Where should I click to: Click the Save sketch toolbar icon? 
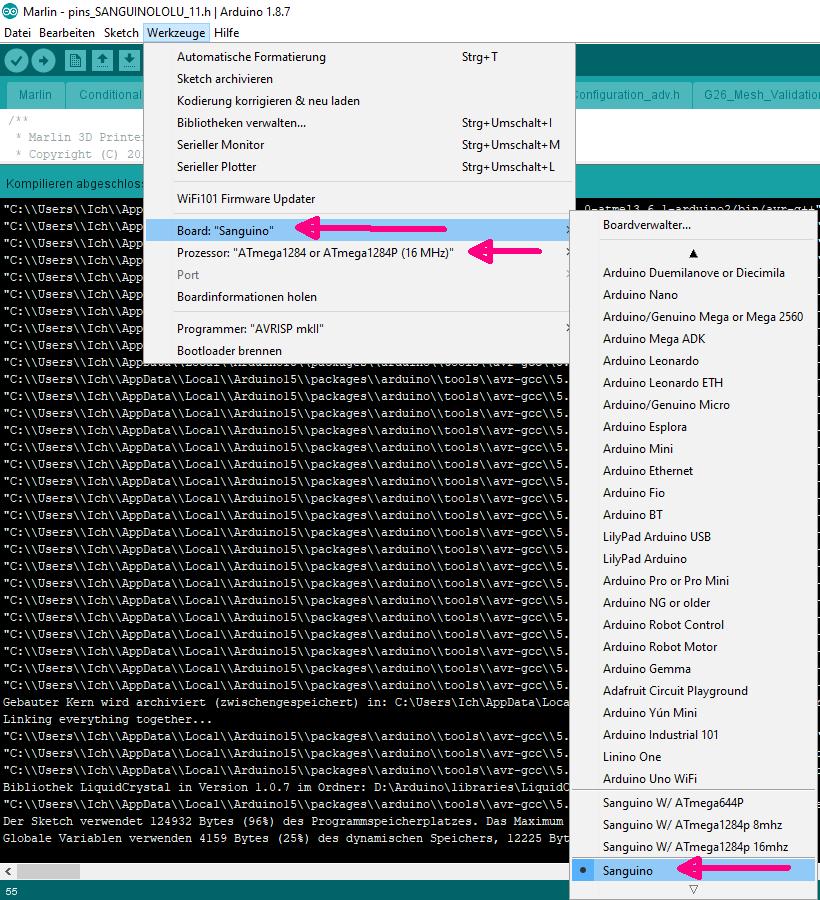point(130,60)
